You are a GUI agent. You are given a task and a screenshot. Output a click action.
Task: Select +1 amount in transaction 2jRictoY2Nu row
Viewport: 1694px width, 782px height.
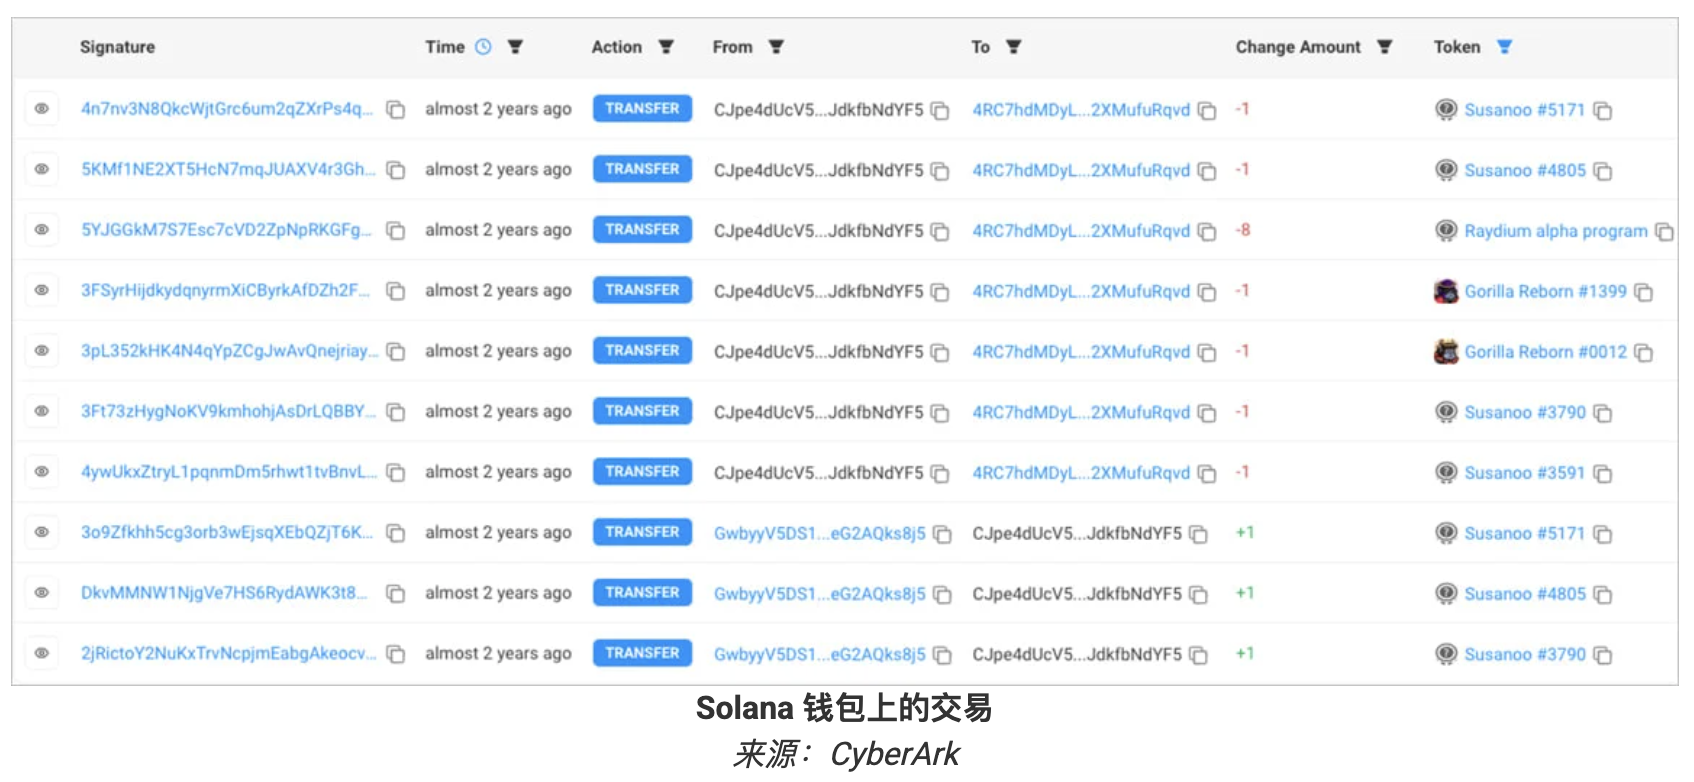(x=1245, y=654)
